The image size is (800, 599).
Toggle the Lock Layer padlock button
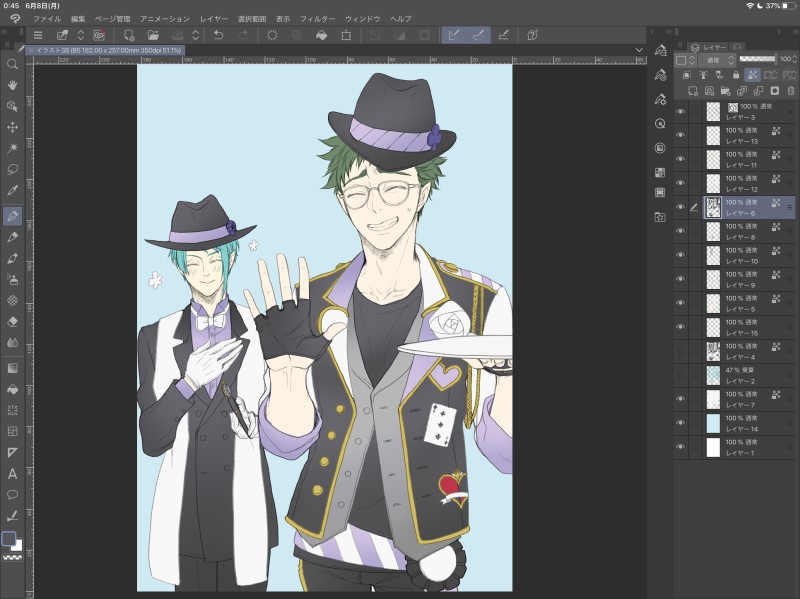point(736,75)
